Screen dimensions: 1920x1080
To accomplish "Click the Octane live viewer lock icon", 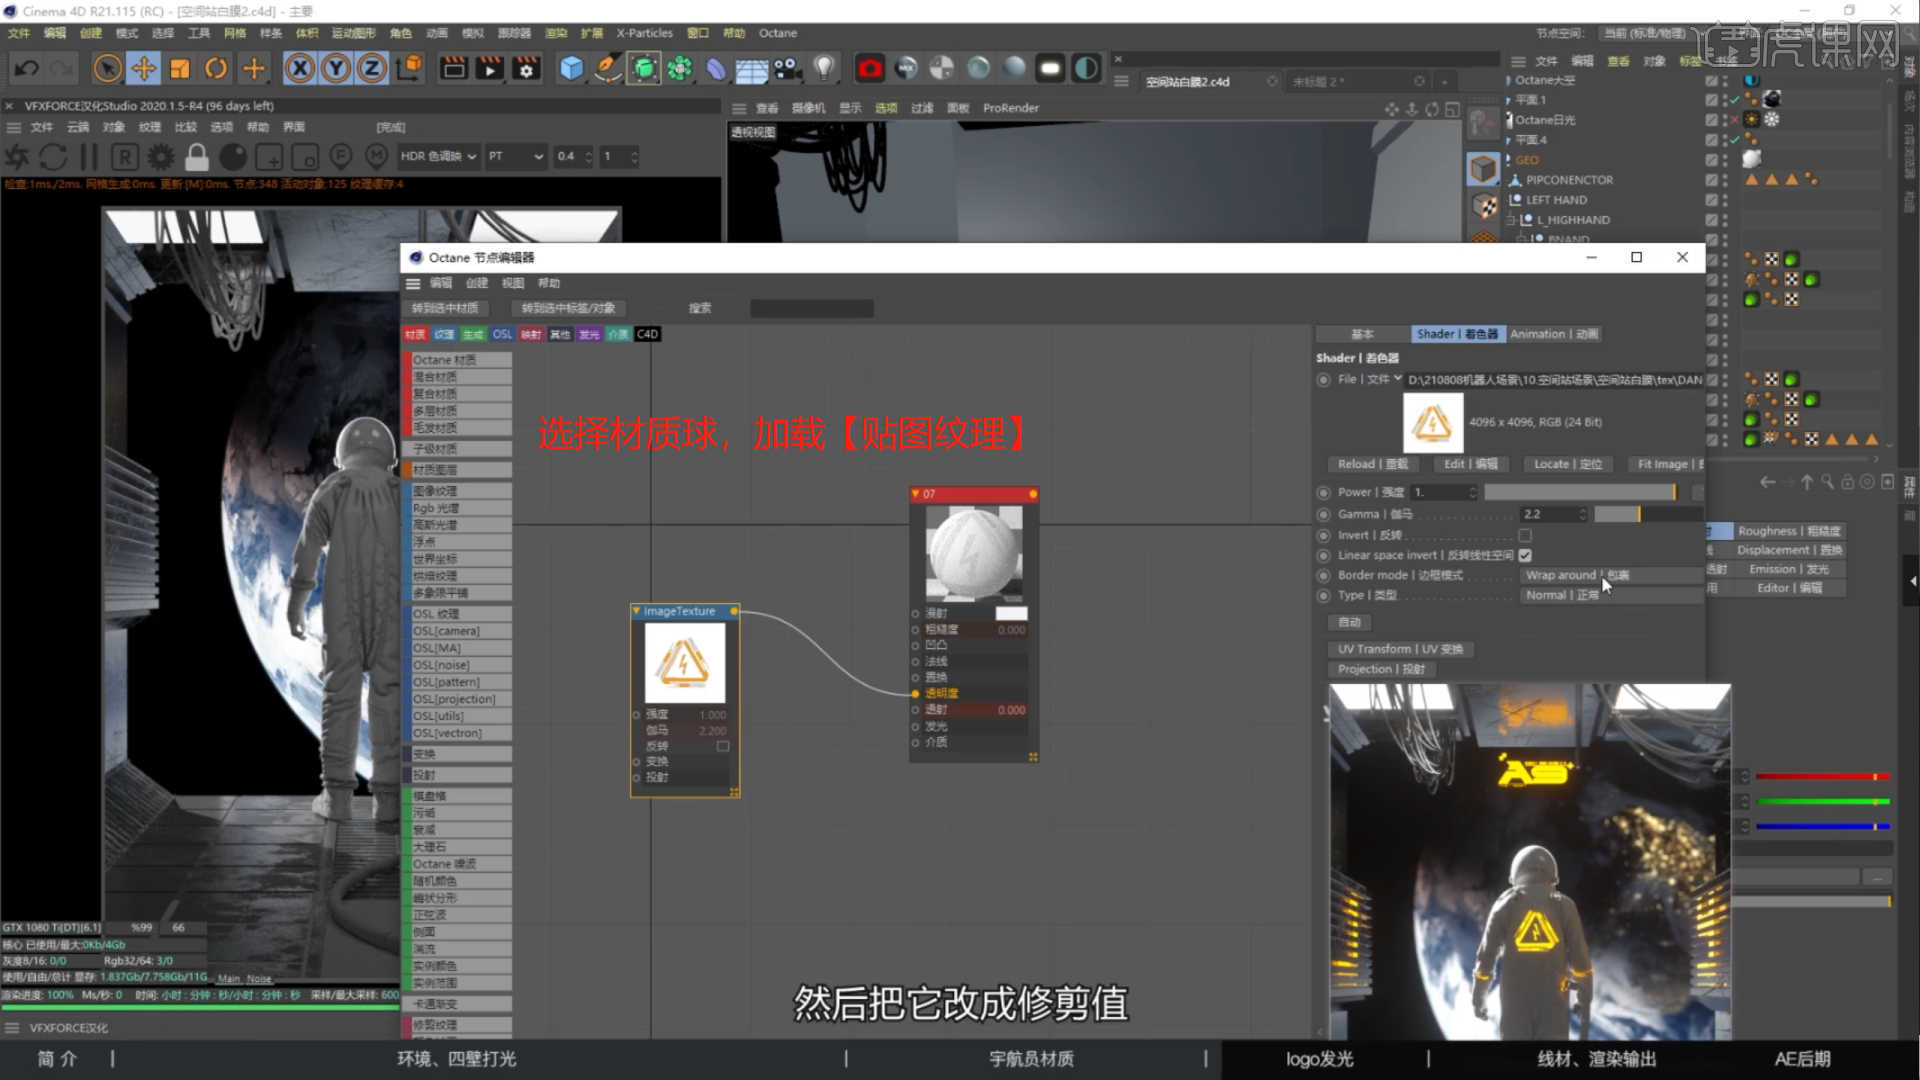I will tap(197, 157).
